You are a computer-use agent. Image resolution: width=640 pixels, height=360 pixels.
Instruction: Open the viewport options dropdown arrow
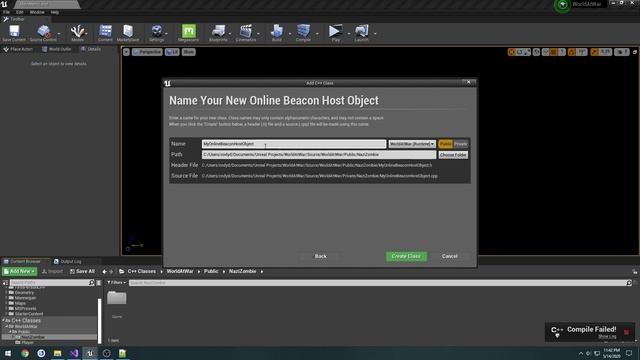point(126,52)
